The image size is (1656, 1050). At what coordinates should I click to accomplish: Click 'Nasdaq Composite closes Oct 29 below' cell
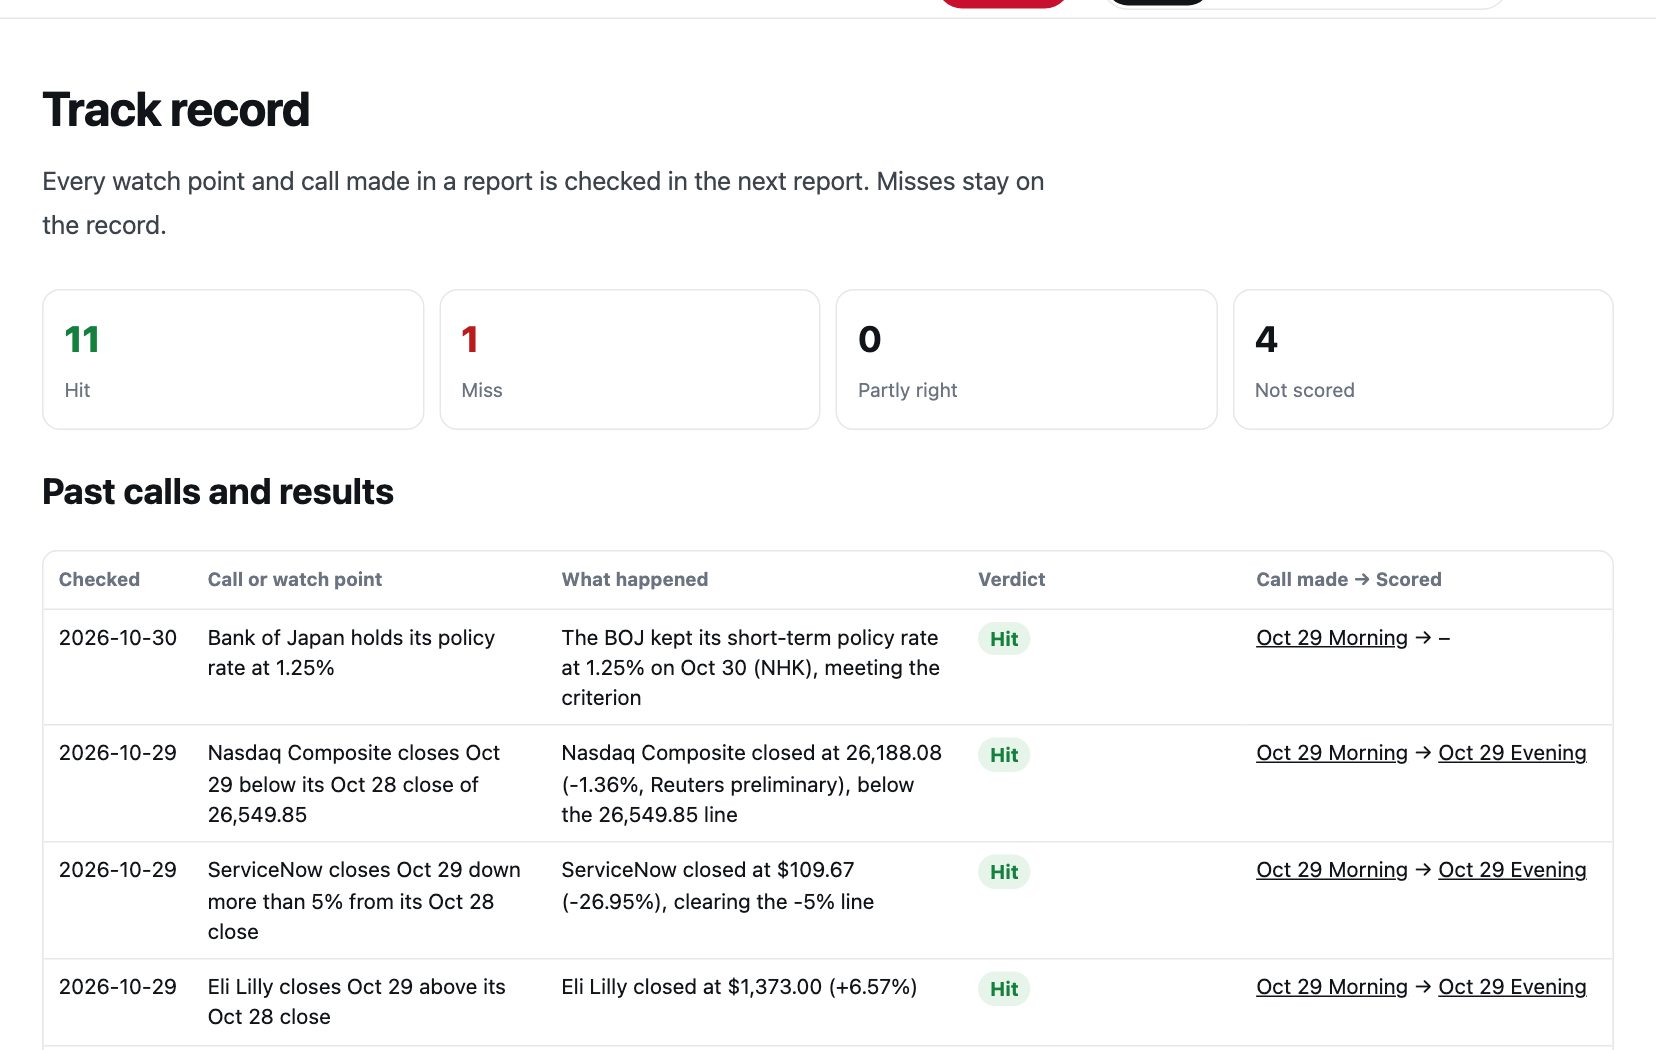(354, 784)
